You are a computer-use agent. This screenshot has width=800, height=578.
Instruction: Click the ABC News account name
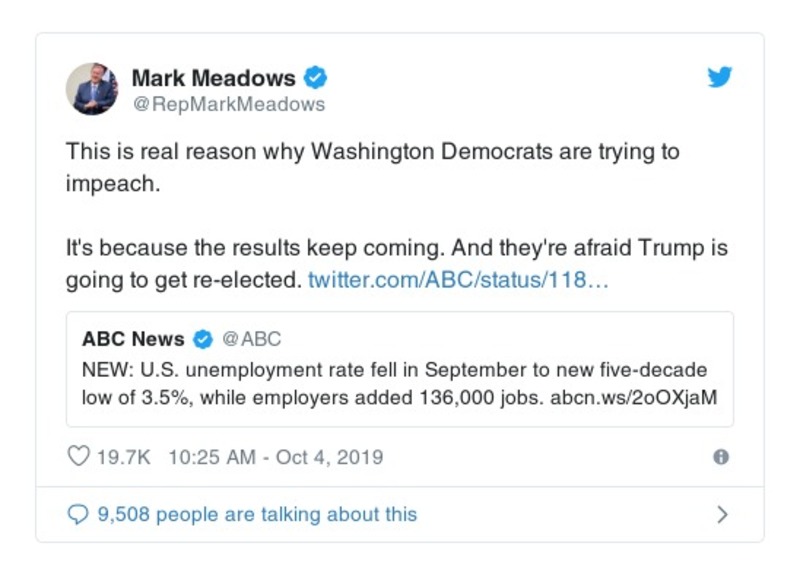[x=133, y=338]
